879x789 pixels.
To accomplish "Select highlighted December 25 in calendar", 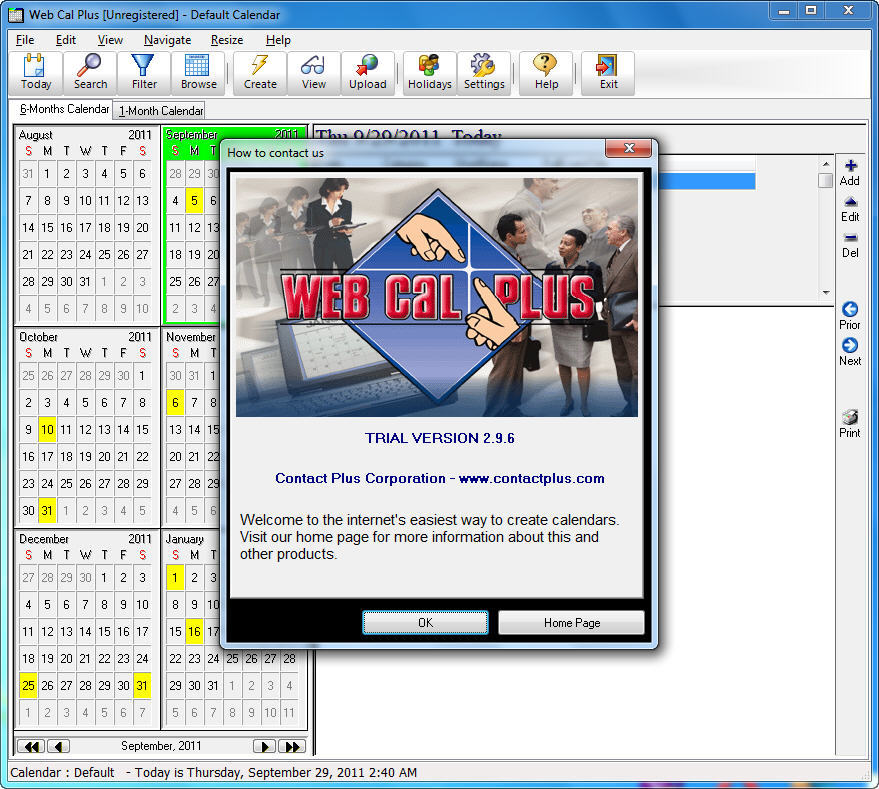I will point(28,685).
